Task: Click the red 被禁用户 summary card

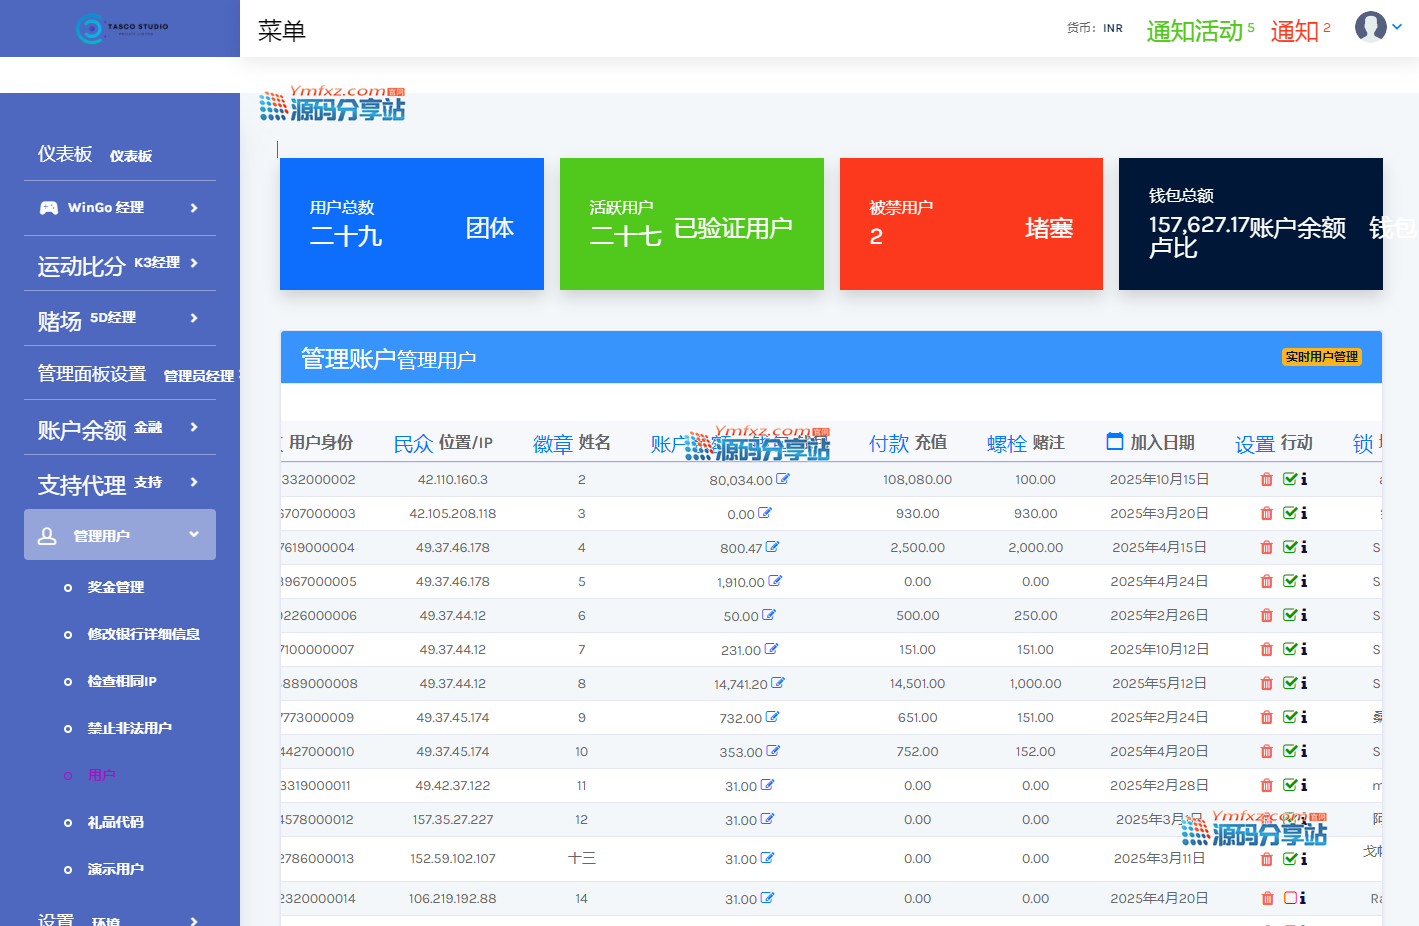Action: click(971, 224)
